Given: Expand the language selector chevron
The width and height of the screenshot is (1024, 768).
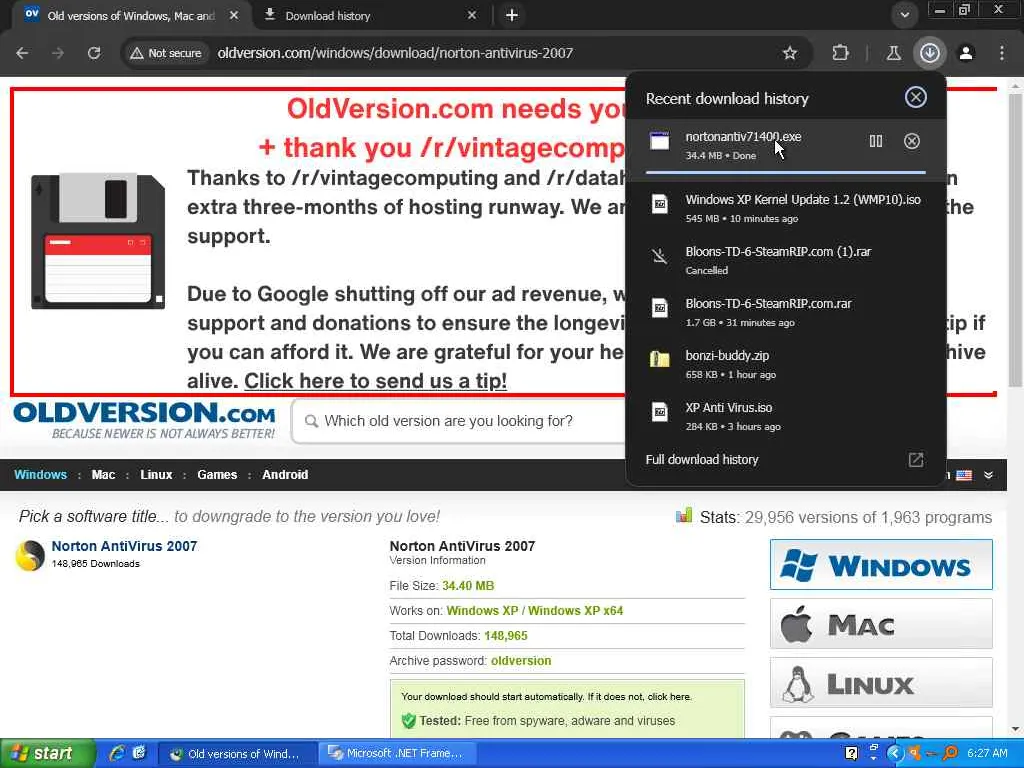Looking at the screenshot, I should point(989,475).
